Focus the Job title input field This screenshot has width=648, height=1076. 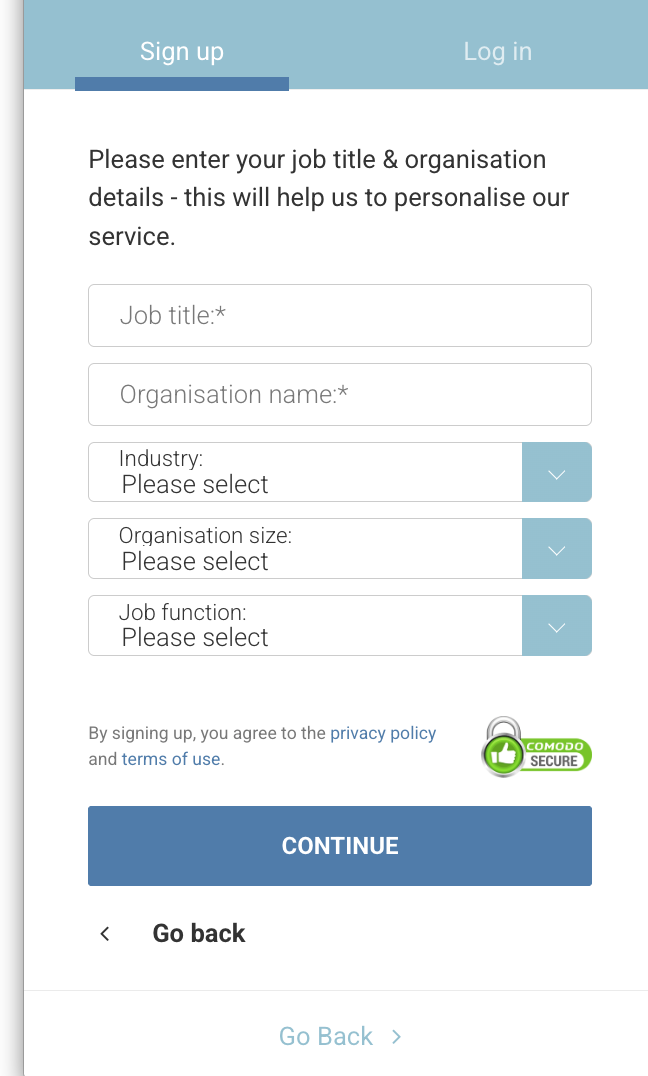(340, 316)
